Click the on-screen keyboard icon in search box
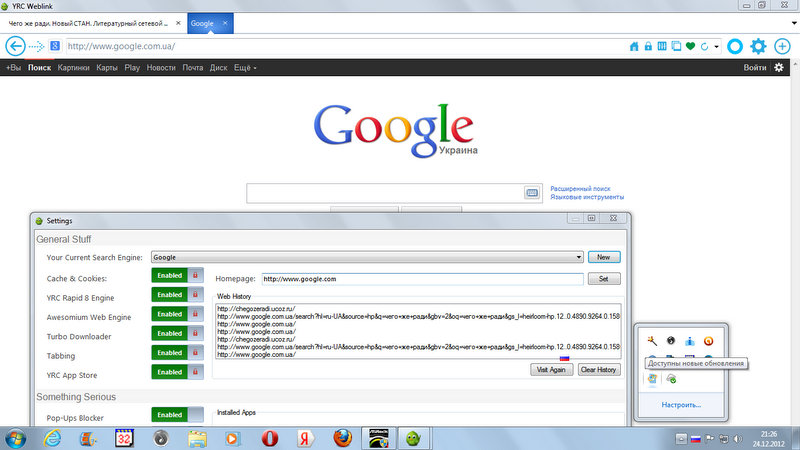 (x=532, y=193)
